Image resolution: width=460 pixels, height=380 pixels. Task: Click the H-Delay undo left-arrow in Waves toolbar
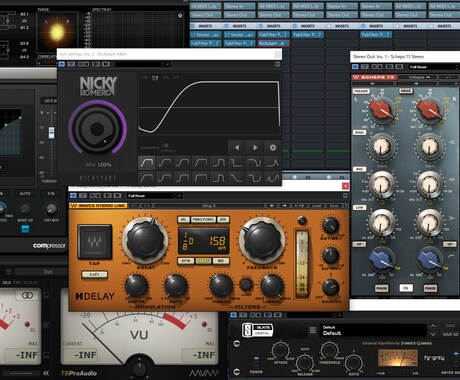(x=272, y=206)
